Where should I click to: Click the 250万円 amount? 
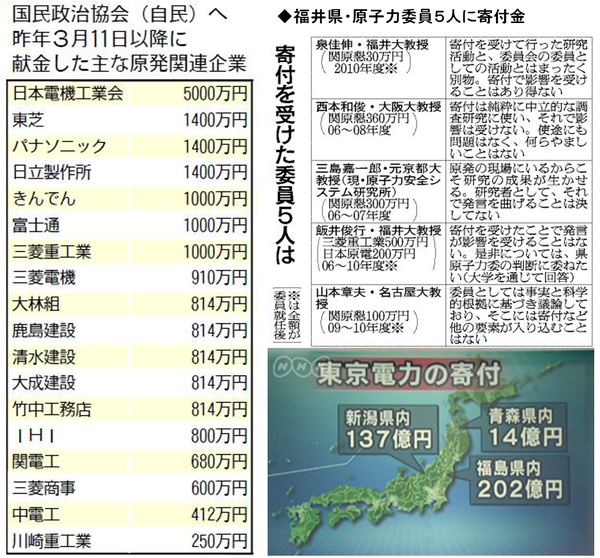219,541
